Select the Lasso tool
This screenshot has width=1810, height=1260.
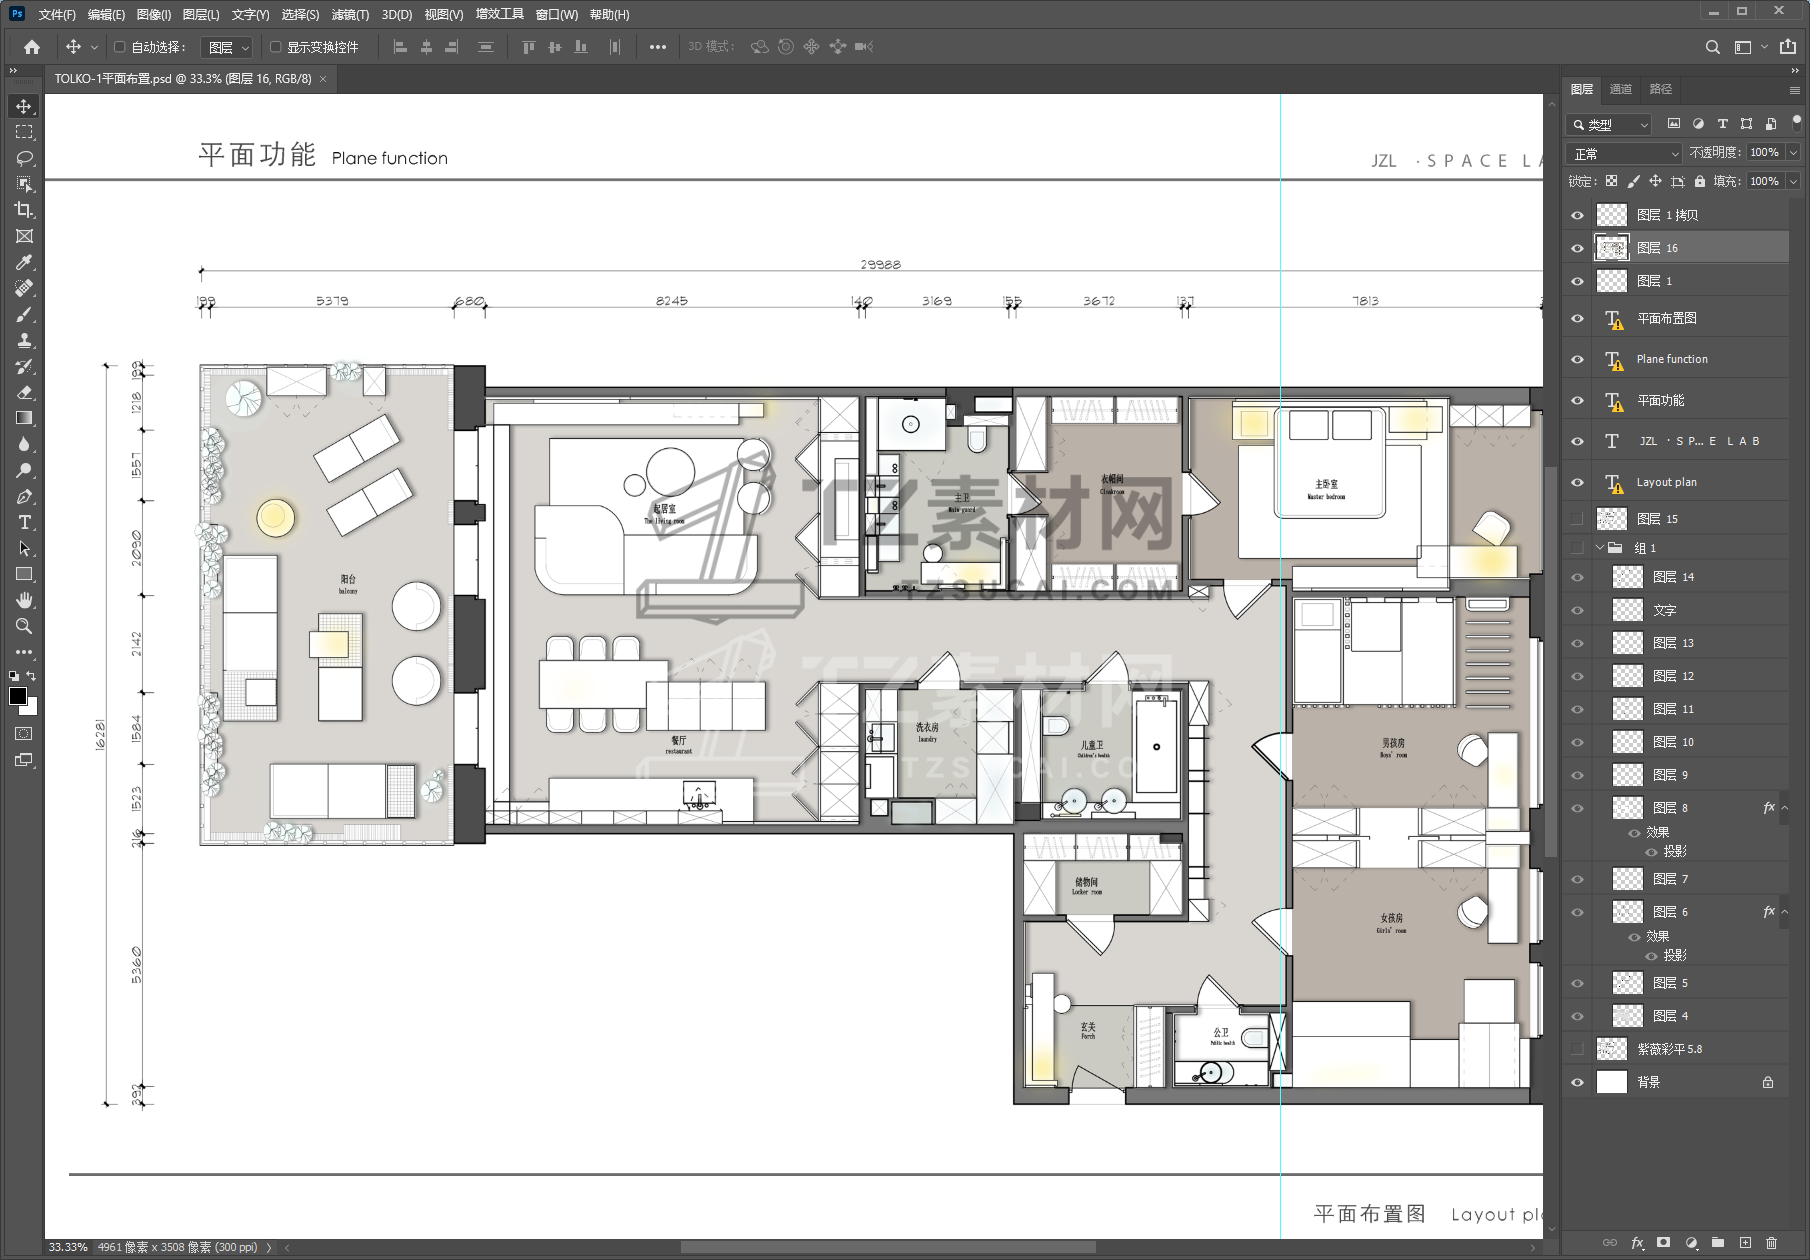[24, 158]
